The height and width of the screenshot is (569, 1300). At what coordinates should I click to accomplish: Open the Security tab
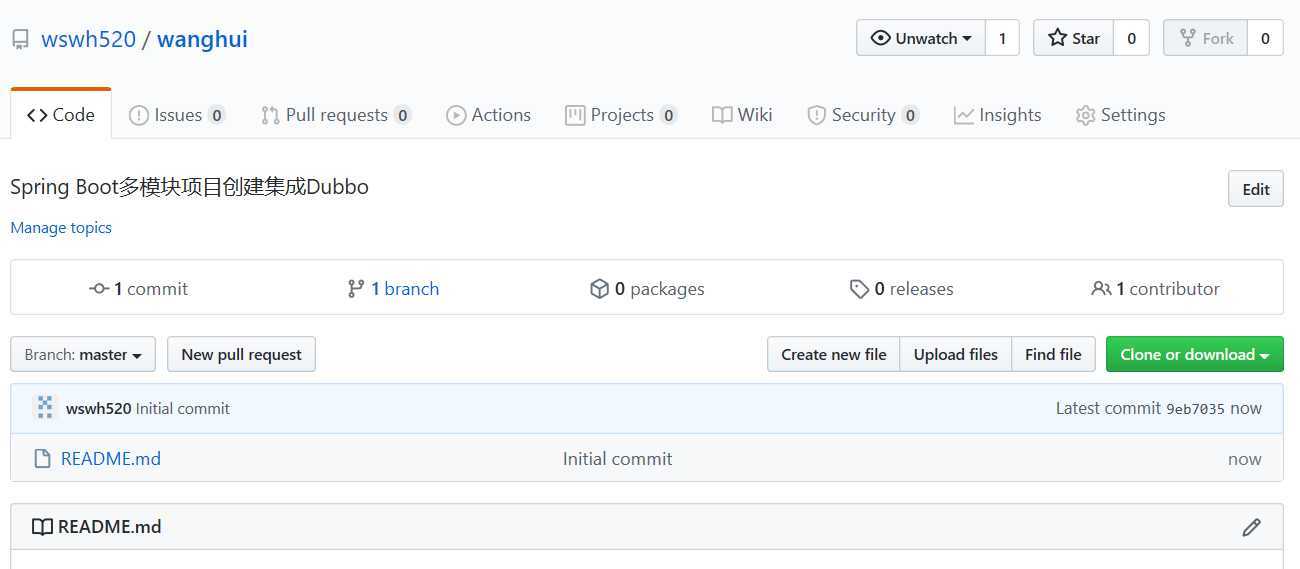coord(863,115)
